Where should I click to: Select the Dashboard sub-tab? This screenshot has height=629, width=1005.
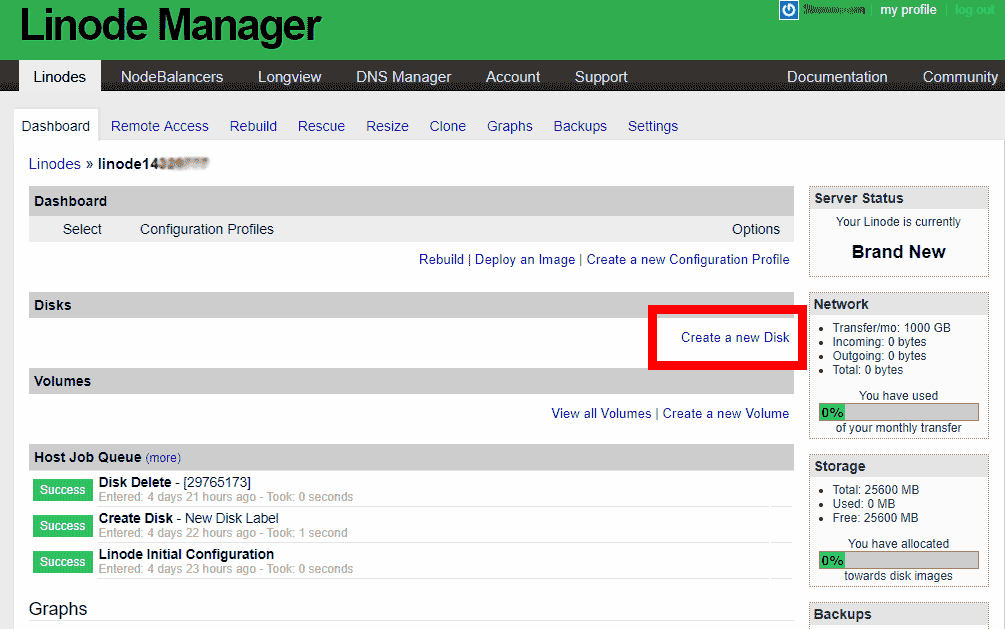tap(56, 126)
